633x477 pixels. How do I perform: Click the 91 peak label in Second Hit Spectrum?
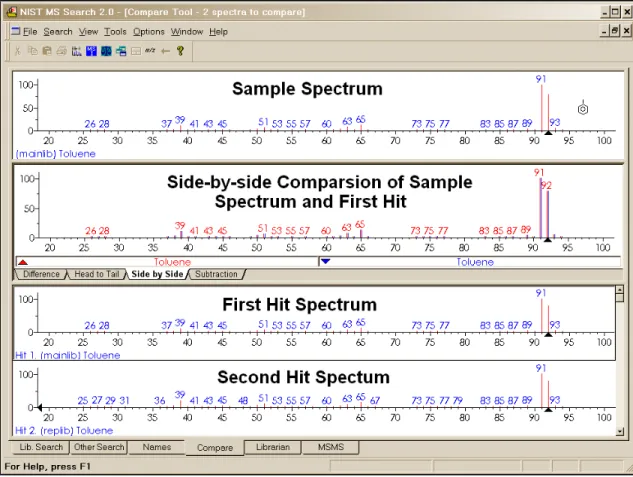541,368
